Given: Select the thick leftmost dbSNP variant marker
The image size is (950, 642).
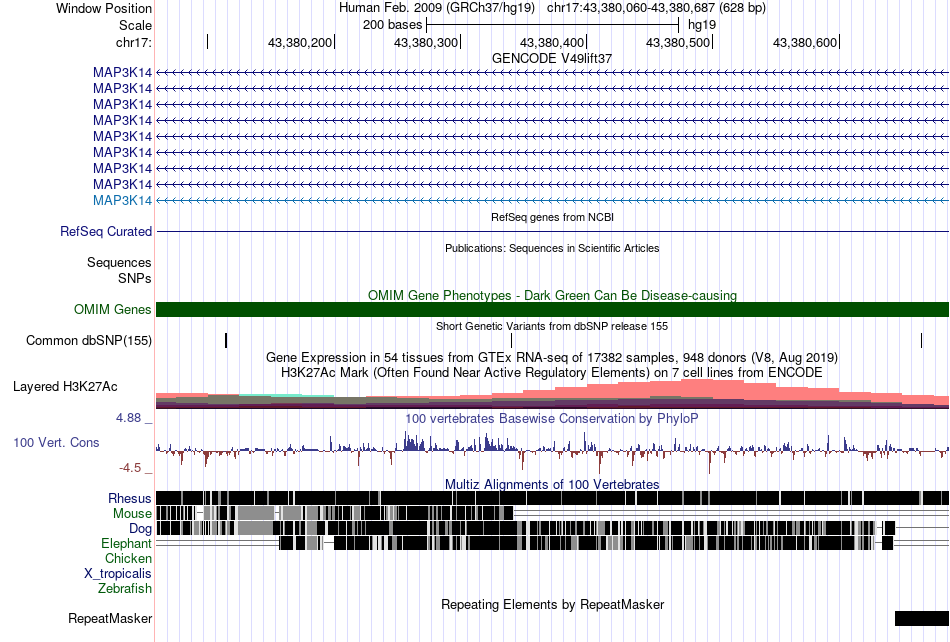Looking at the screenshot, I should point(226,340).
